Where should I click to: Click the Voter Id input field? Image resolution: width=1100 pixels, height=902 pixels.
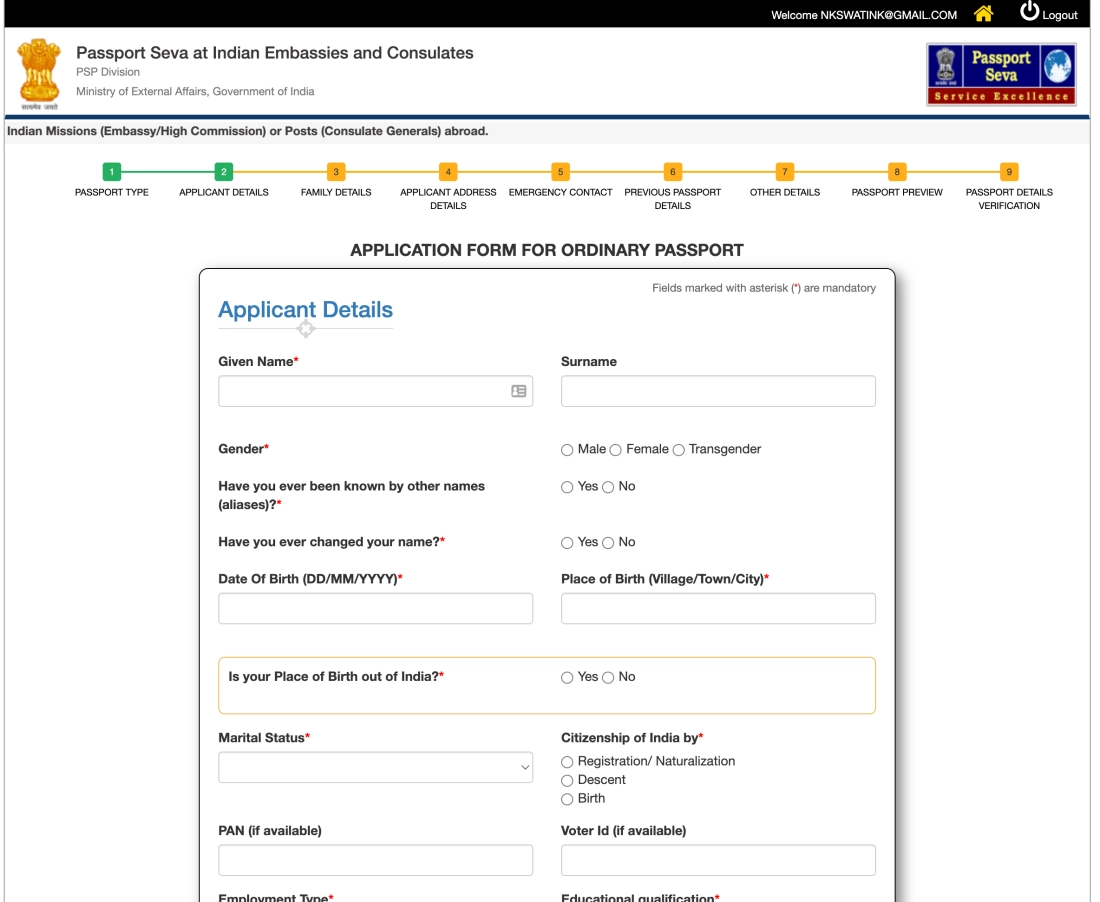pos(718,860)
